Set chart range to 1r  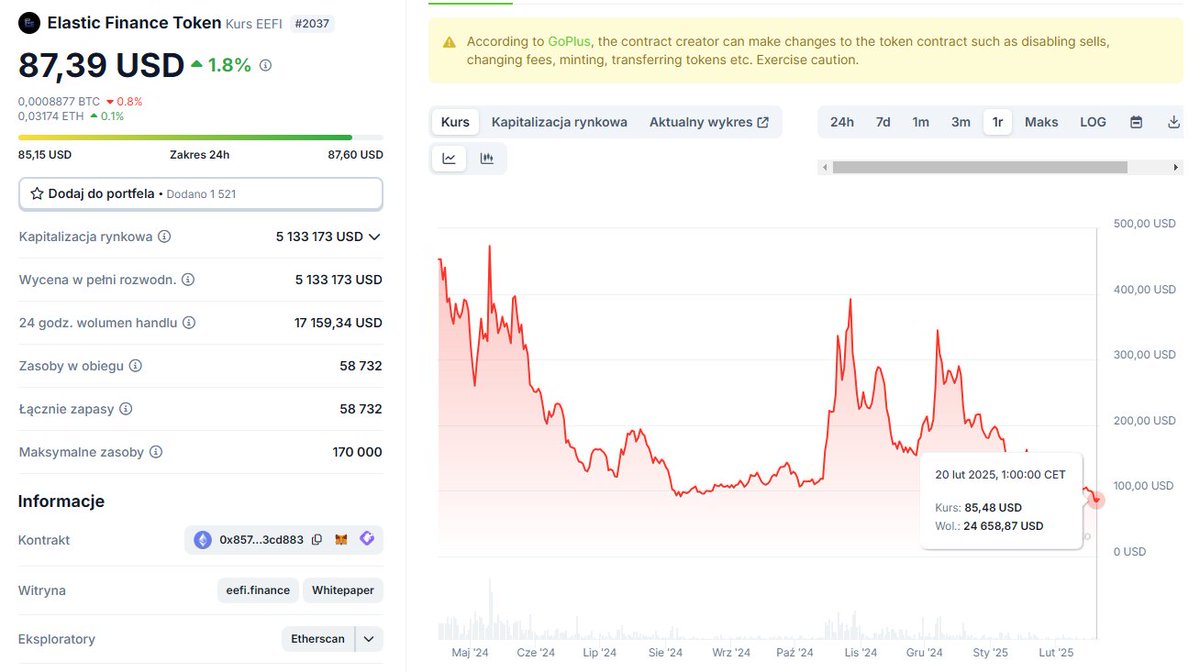click(x=998, y=122)
